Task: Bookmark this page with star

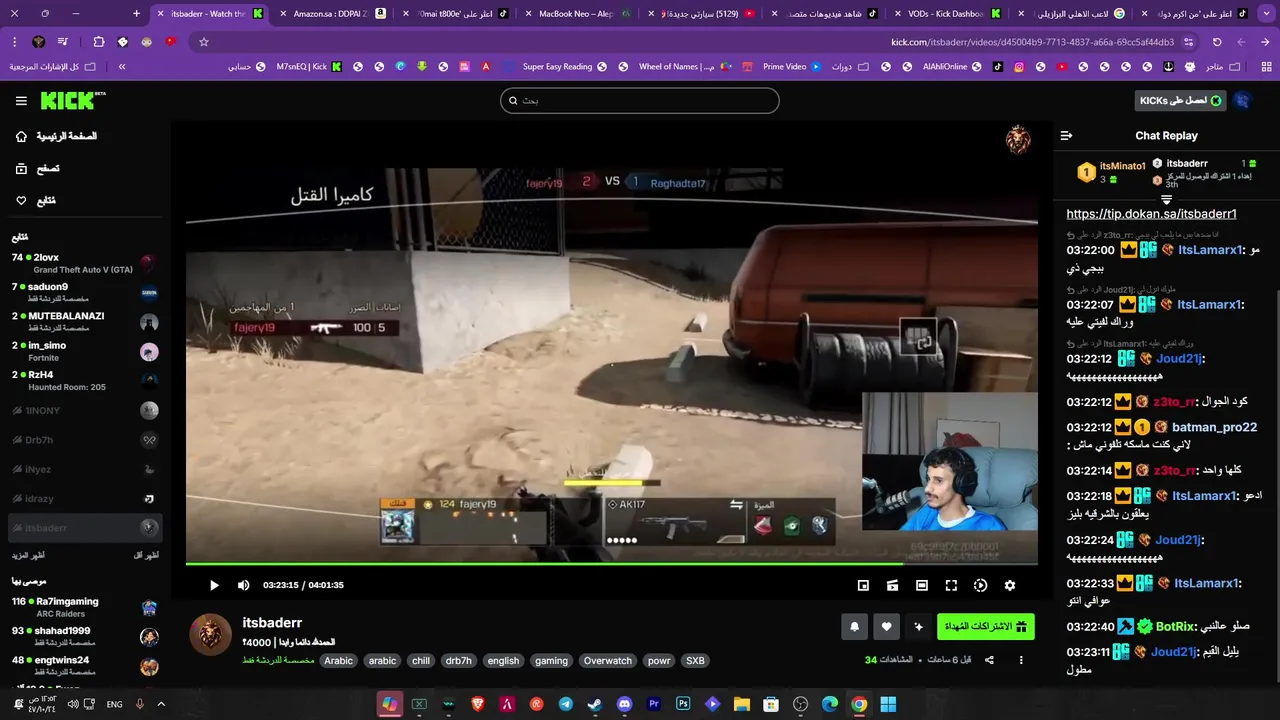Action: click(x=204, y=42)
